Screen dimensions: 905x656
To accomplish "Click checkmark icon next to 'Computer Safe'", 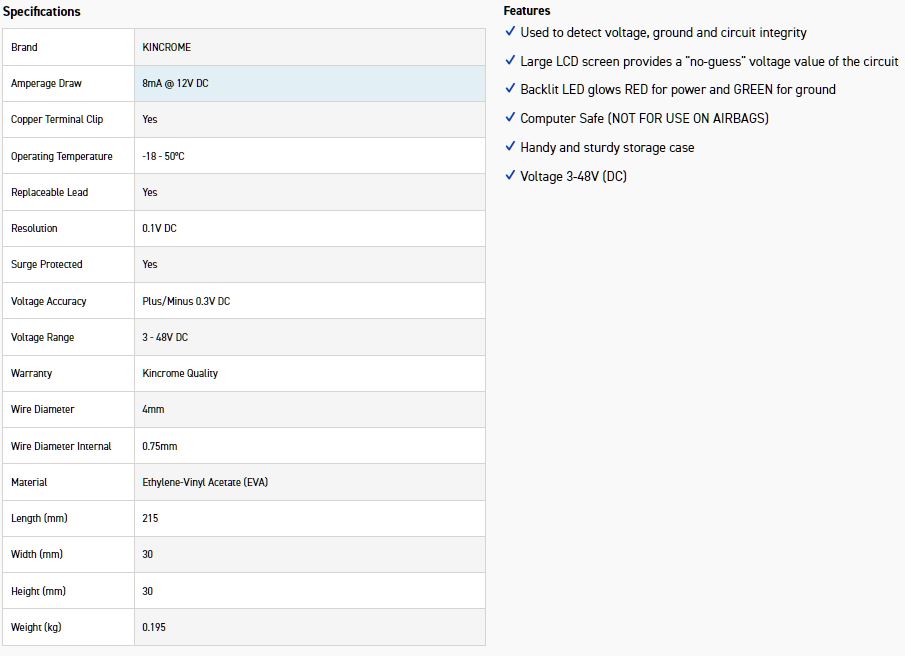I will coord(511,118).
